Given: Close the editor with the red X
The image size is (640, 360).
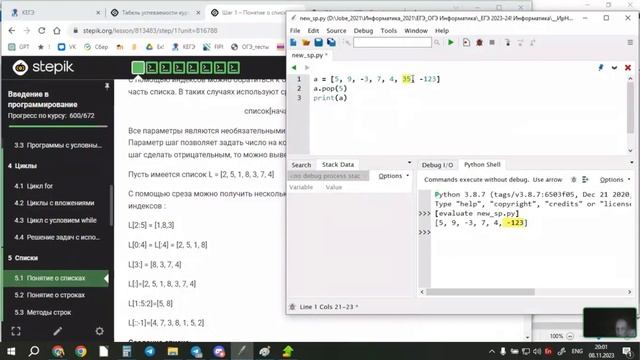Looking at the screenshot, I should 628,68.
